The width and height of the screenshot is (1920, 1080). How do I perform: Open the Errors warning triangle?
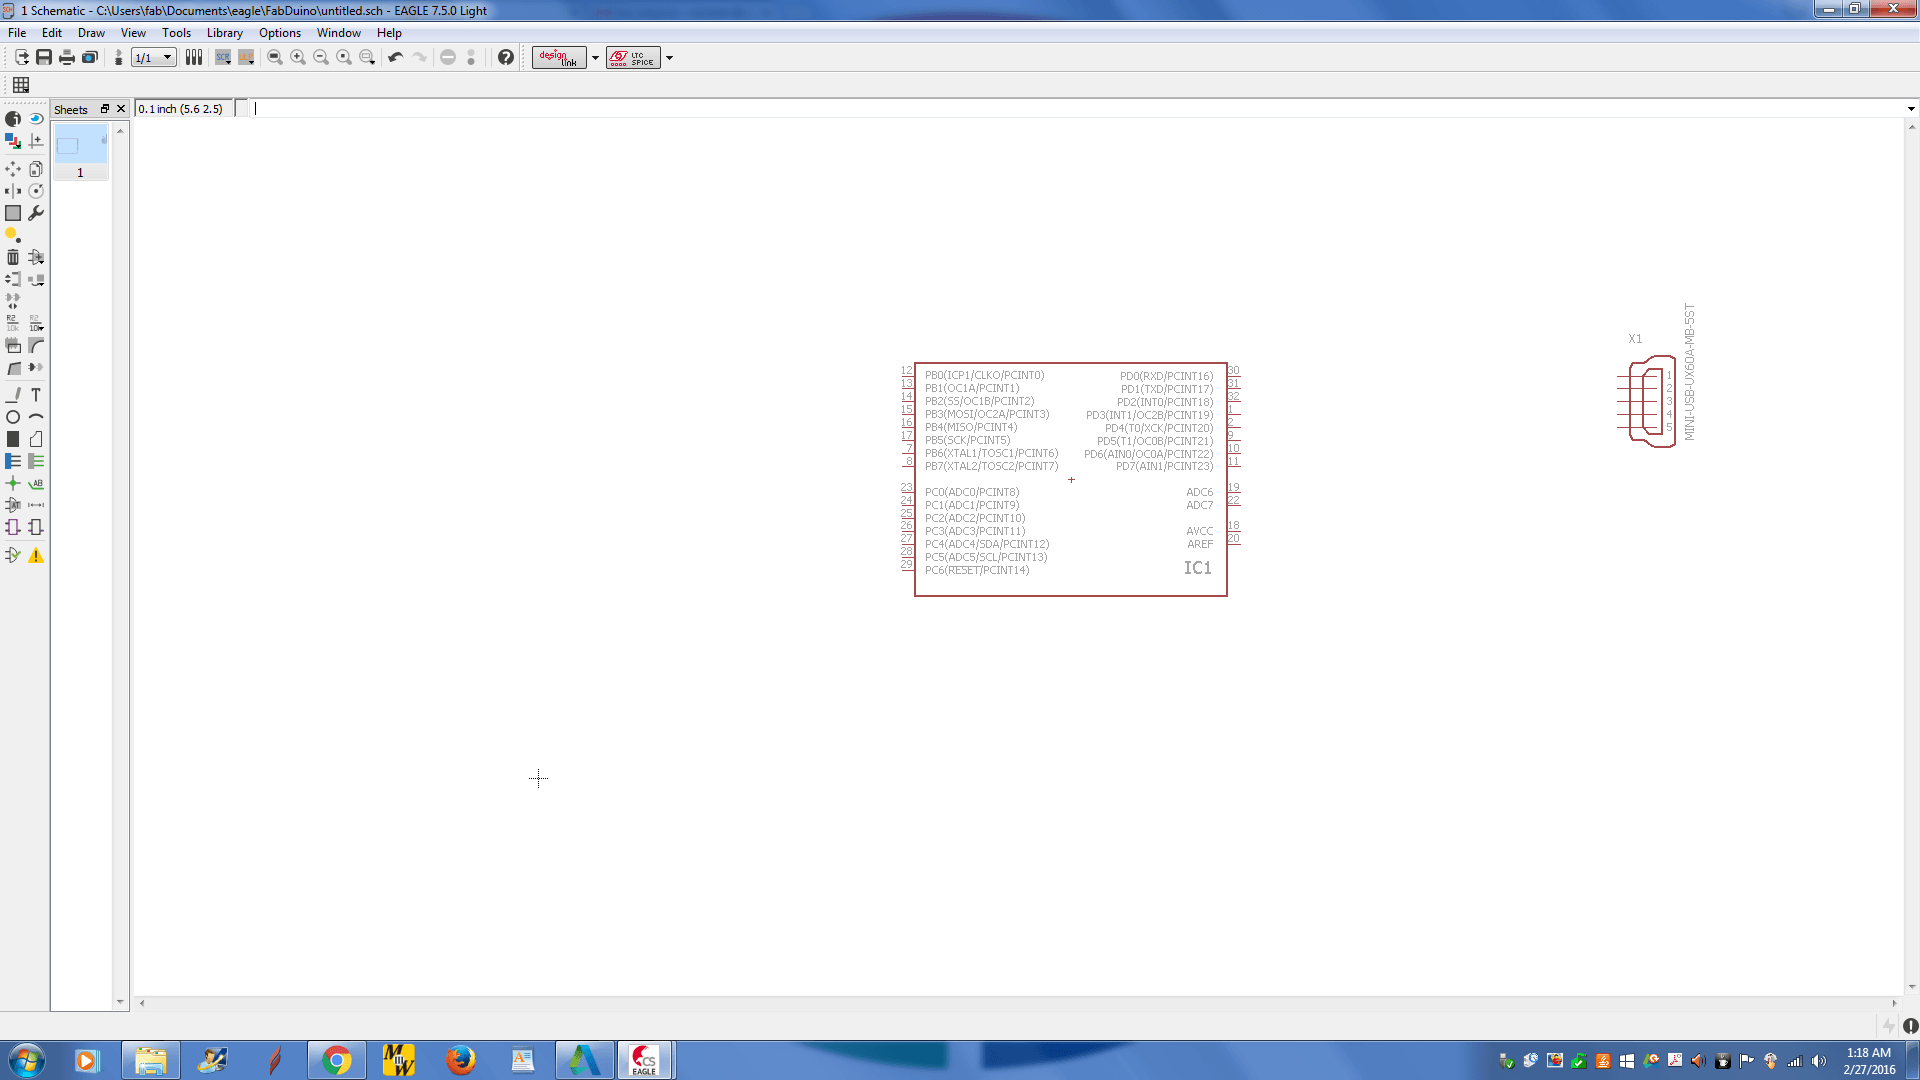(36, 555)
